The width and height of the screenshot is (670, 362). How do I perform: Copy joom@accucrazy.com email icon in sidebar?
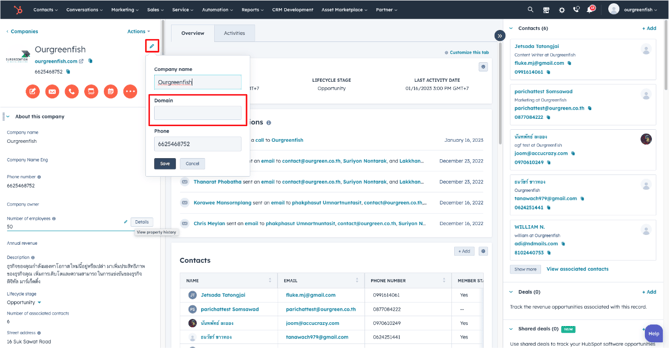(x=573, y=153)
